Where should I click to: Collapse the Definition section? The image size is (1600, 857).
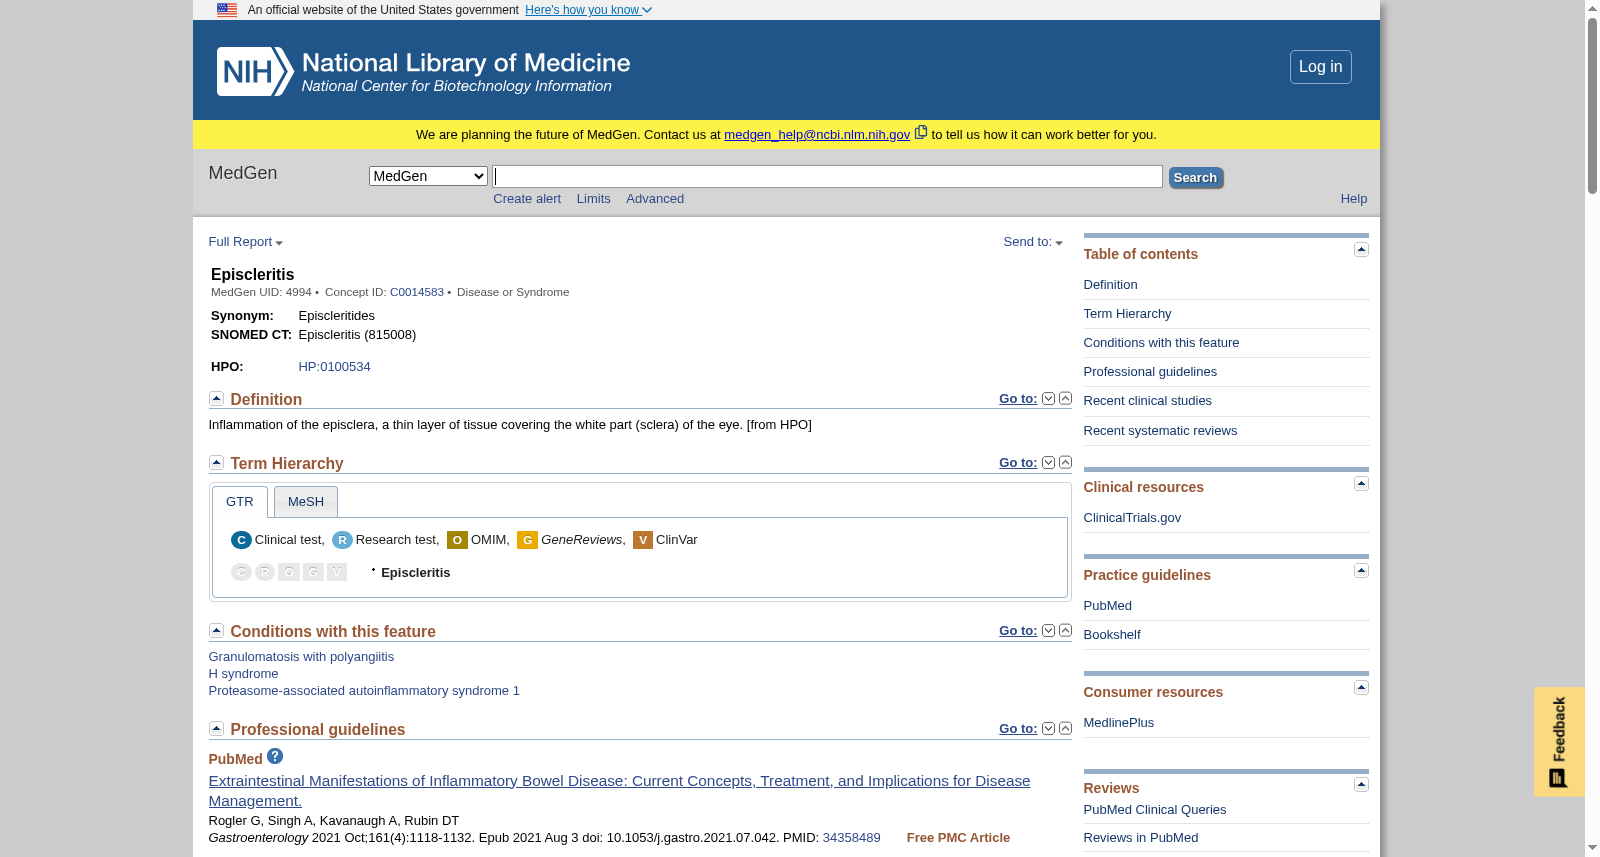pos(216,398)
